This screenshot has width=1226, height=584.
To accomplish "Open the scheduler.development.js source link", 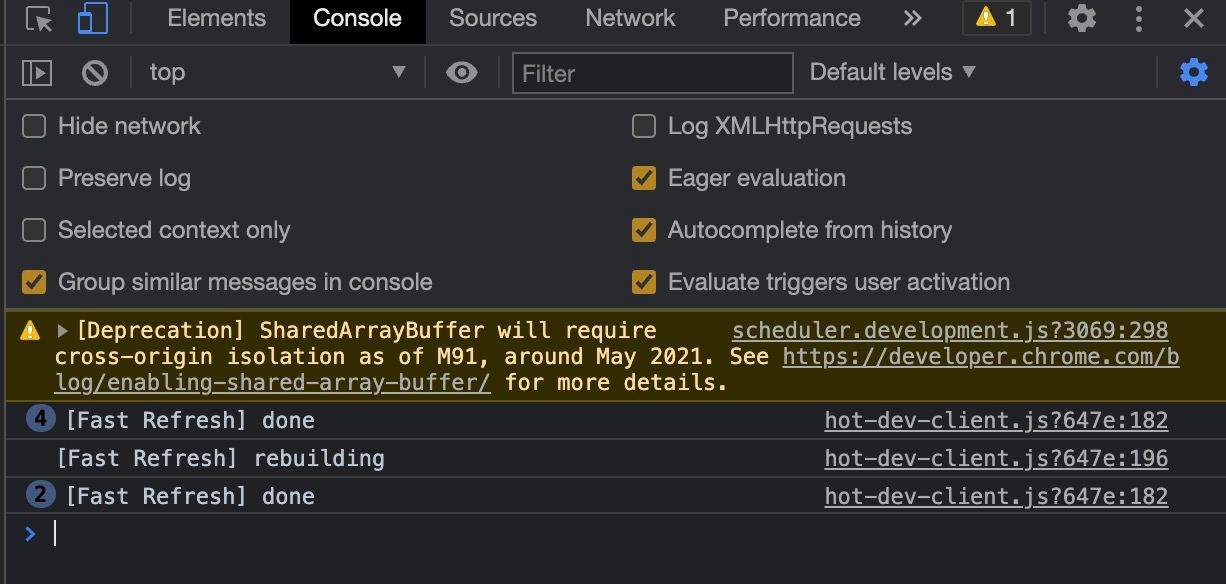I will coord(950,331).
